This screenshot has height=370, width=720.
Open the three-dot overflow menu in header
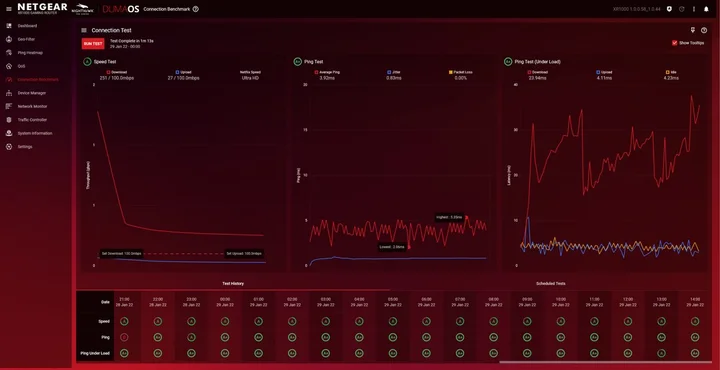[x=694, y=9]
